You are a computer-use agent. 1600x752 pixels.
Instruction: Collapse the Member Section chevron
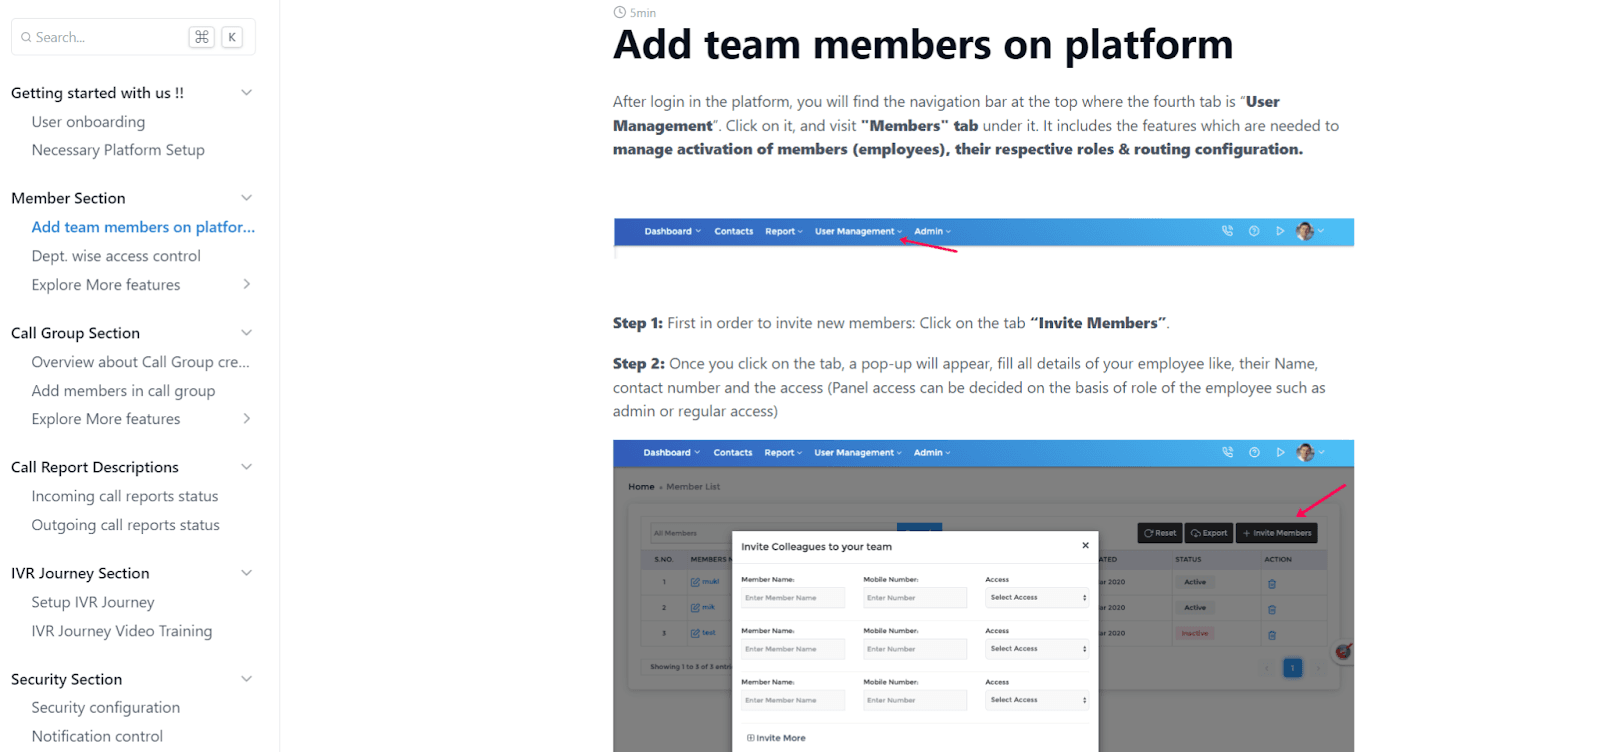pyautogui.click(x=246, y=198)
